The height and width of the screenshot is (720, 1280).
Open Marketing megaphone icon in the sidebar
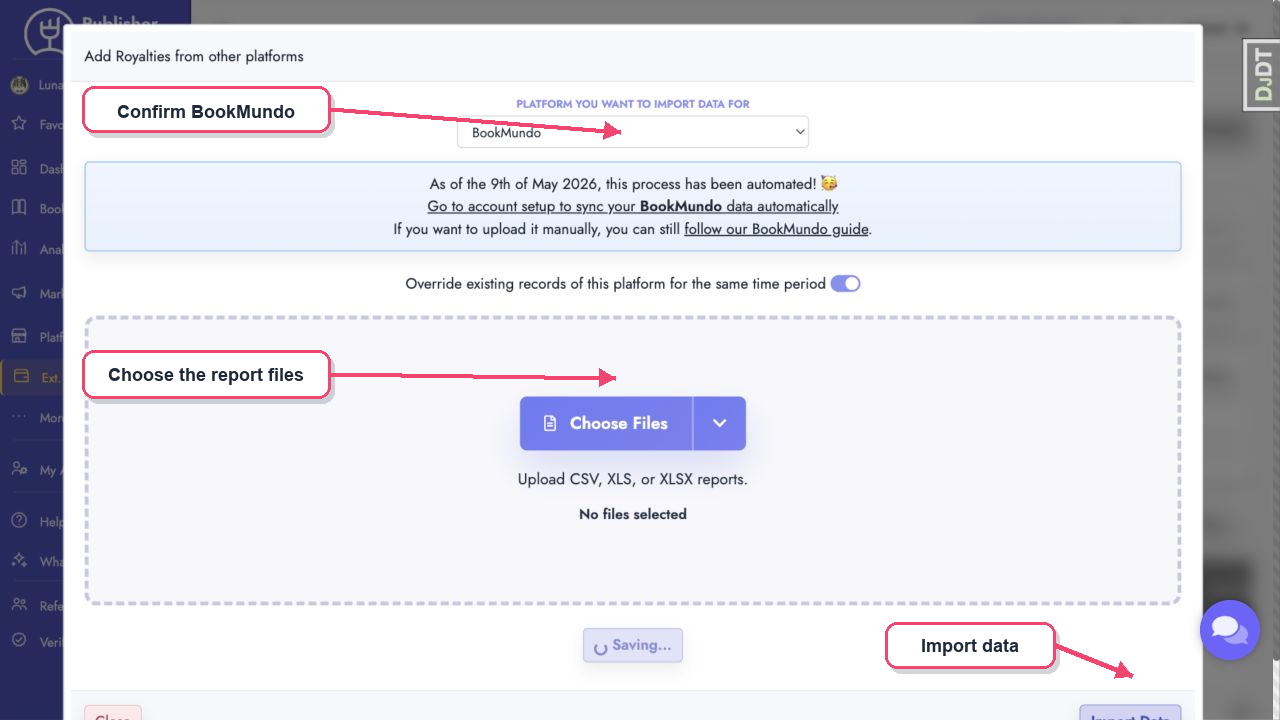click(x=19, y=293)
